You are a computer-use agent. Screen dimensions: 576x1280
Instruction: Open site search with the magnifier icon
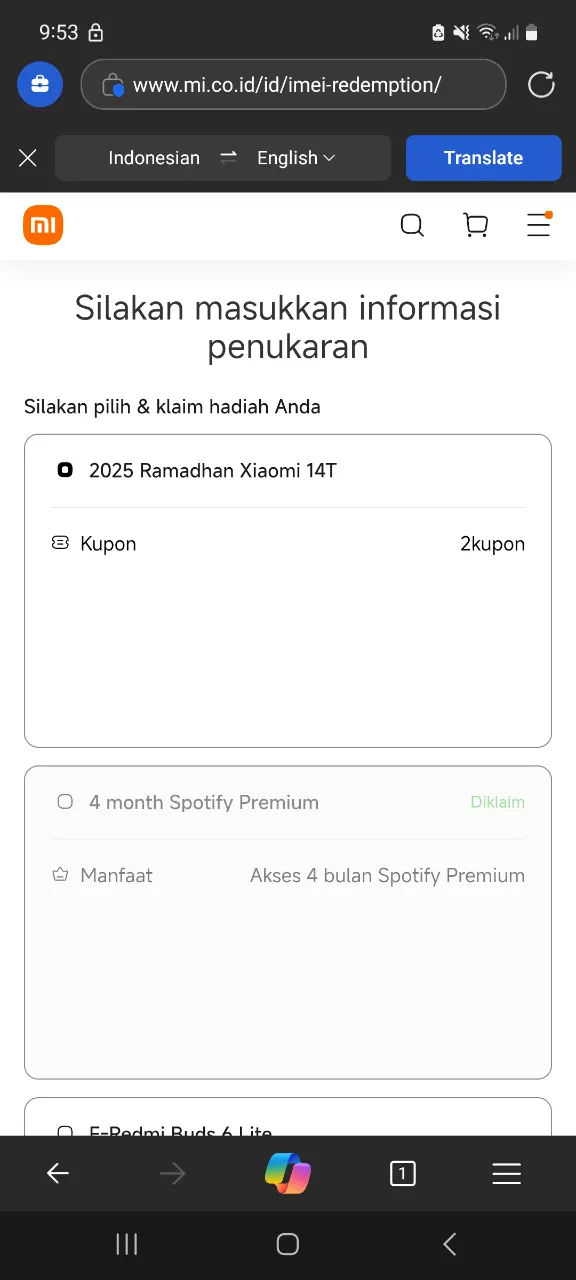click(x=412, y=226)
